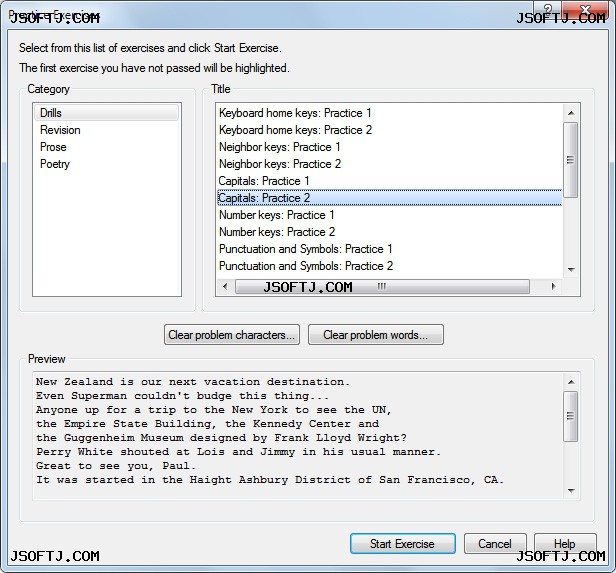This screenshot has height=573, width=616.
Task: Click preview line about Haight Ashbury District
Action: point(270,480)
